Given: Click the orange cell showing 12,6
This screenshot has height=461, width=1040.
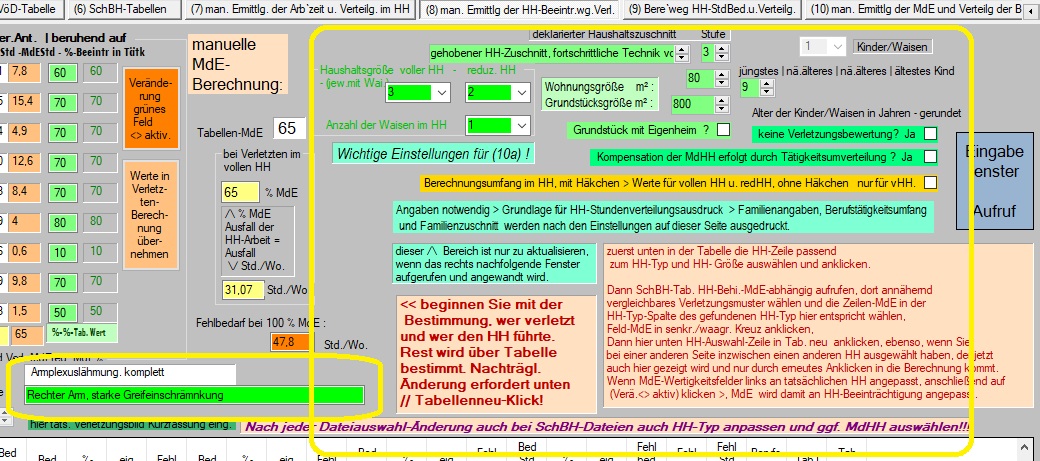Looking at the screenshot, I should [x=25, y=162].
